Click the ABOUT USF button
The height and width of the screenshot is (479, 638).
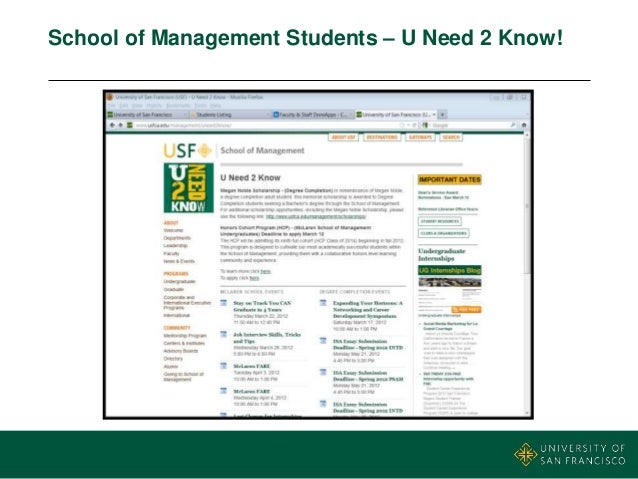pyautogui.click(x=343, y=138)
